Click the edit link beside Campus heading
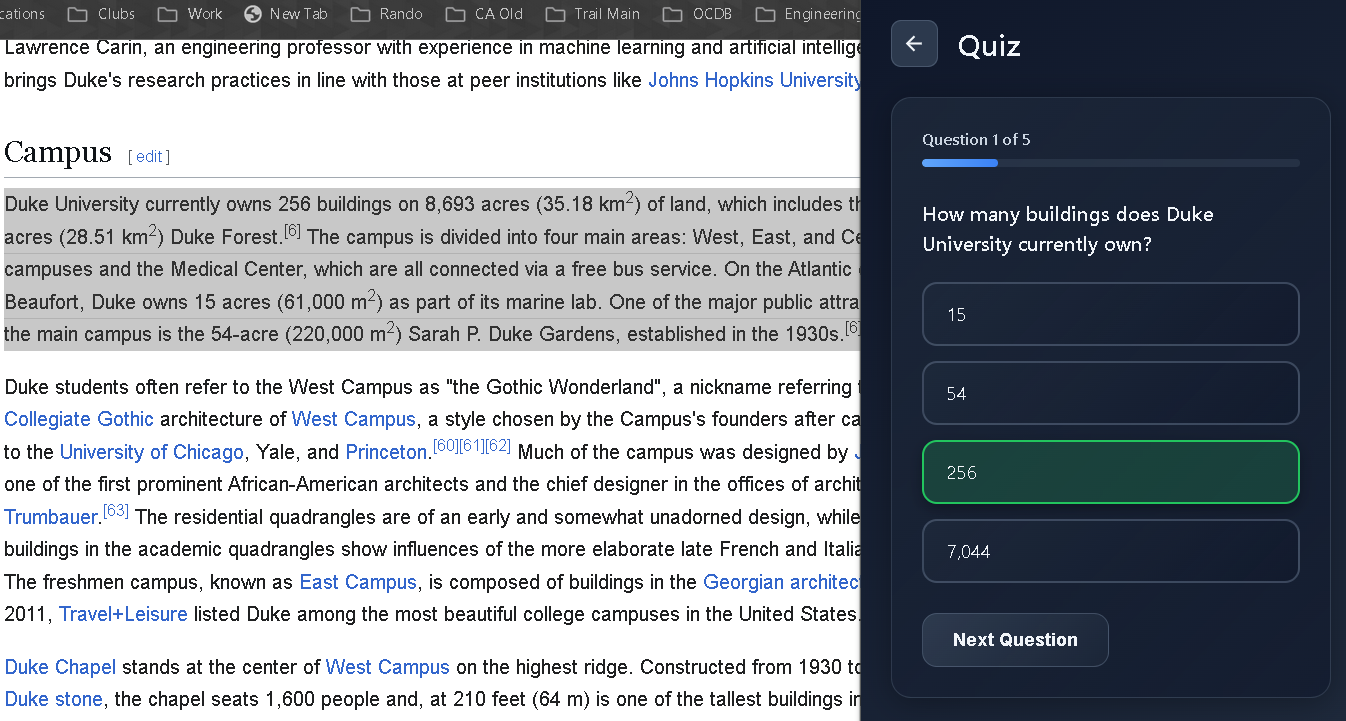The height and width of the screenshot is (721, 1346). tap(149, 156)
